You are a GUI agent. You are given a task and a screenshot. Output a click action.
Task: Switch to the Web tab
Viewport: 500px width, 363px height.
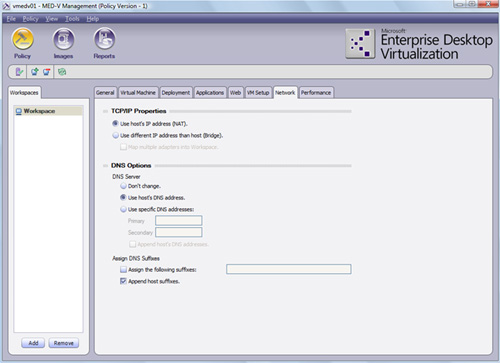(x=235, y=93)
